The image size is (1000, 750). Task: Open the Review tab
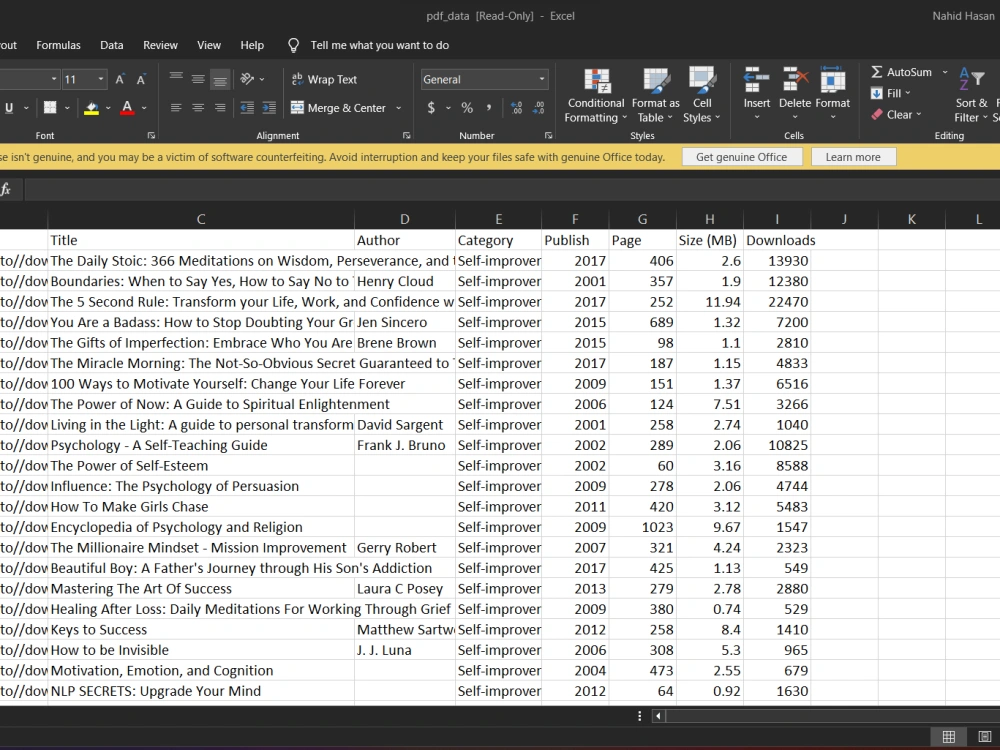pos(160,45)
